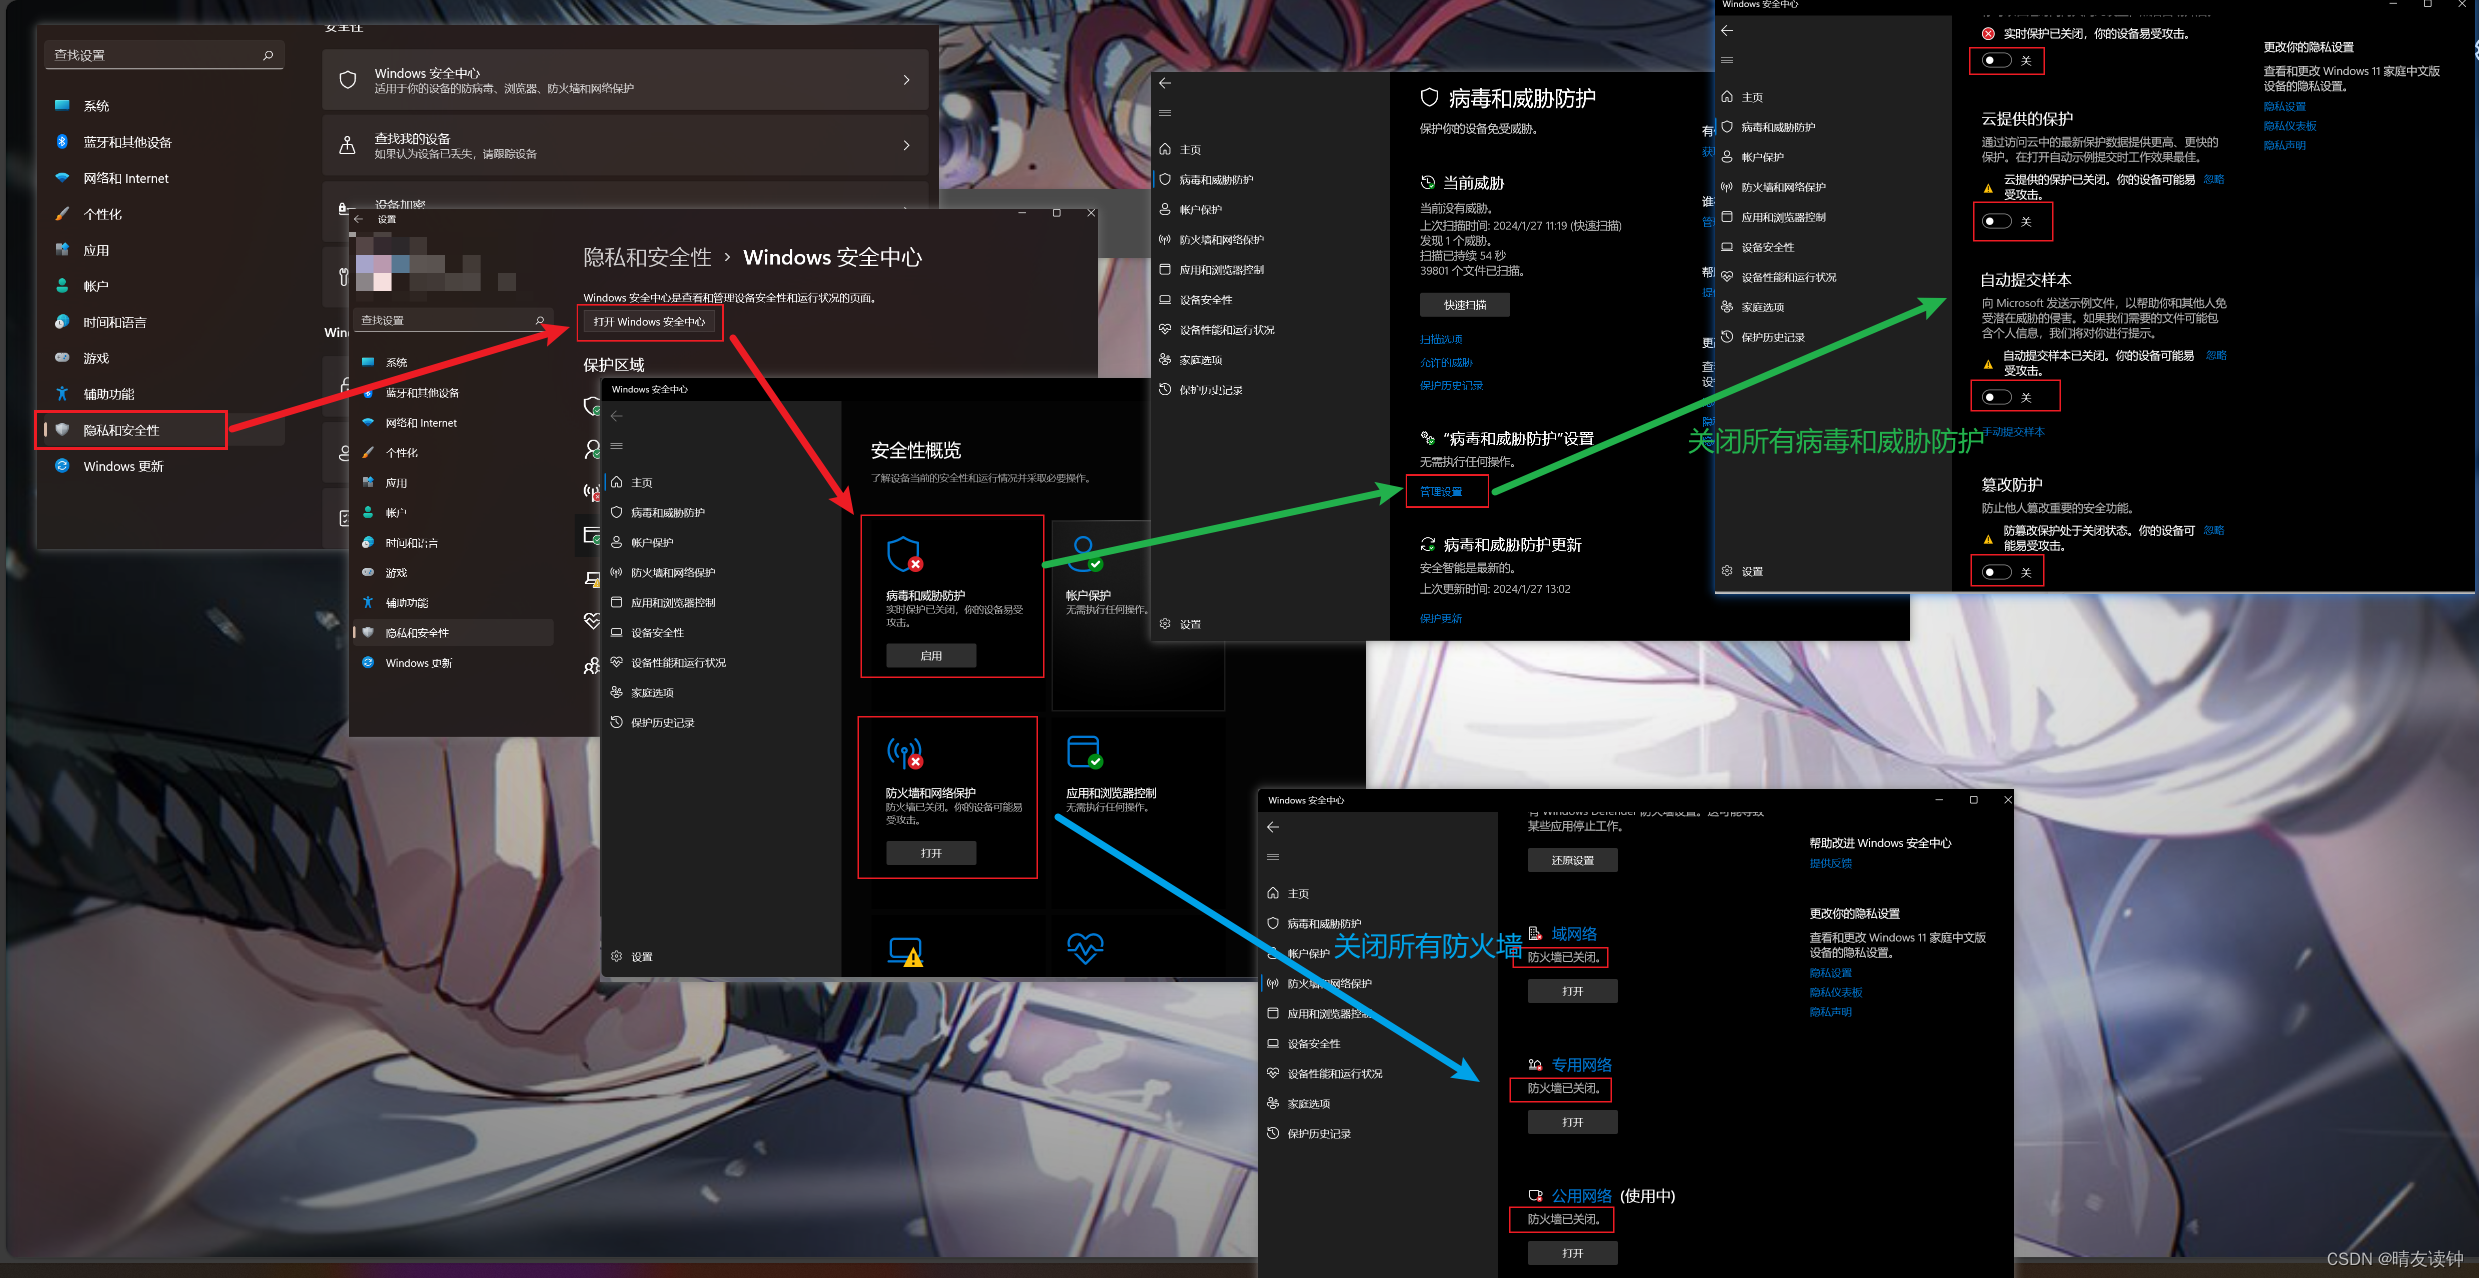Click the search icon in settings search box
2479x1278 pixels.
click(268, 55)
